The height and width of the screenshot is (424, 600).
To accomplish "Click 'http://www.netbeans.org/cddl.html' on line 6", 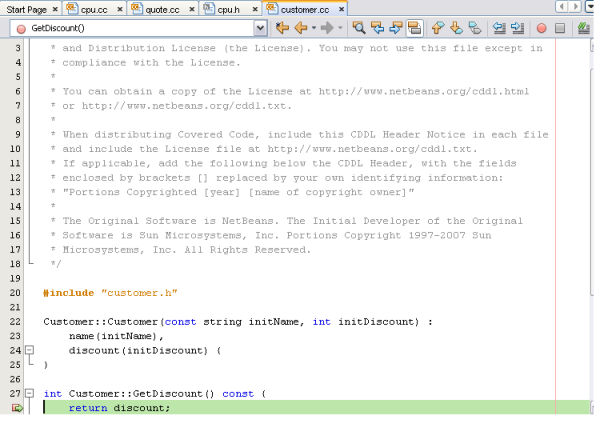I will 424,91.
